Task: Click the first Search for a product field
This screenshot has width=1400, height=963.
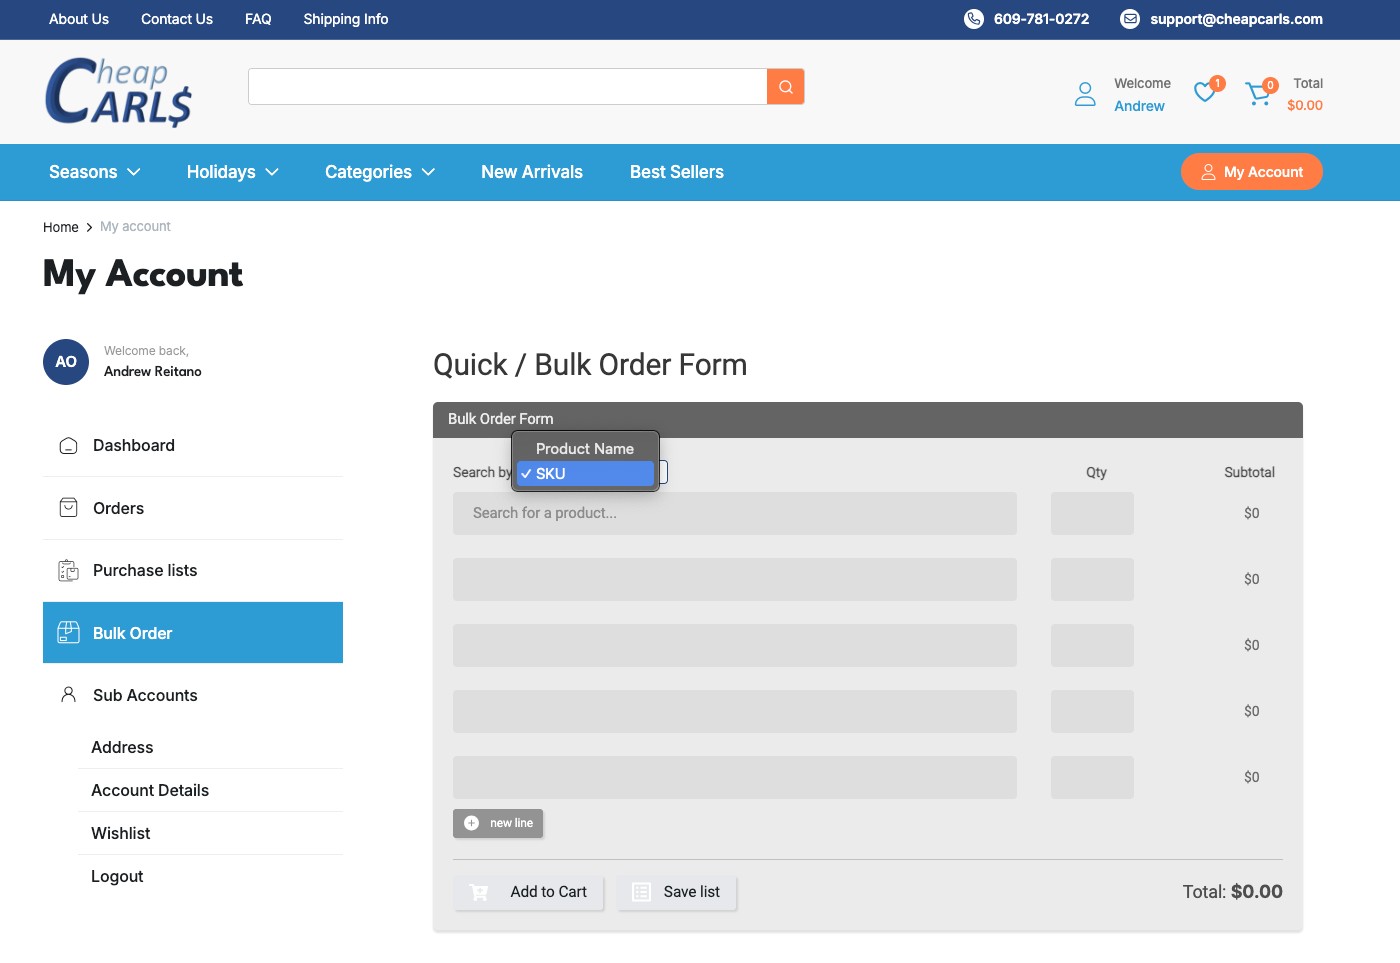Action: 734,513
